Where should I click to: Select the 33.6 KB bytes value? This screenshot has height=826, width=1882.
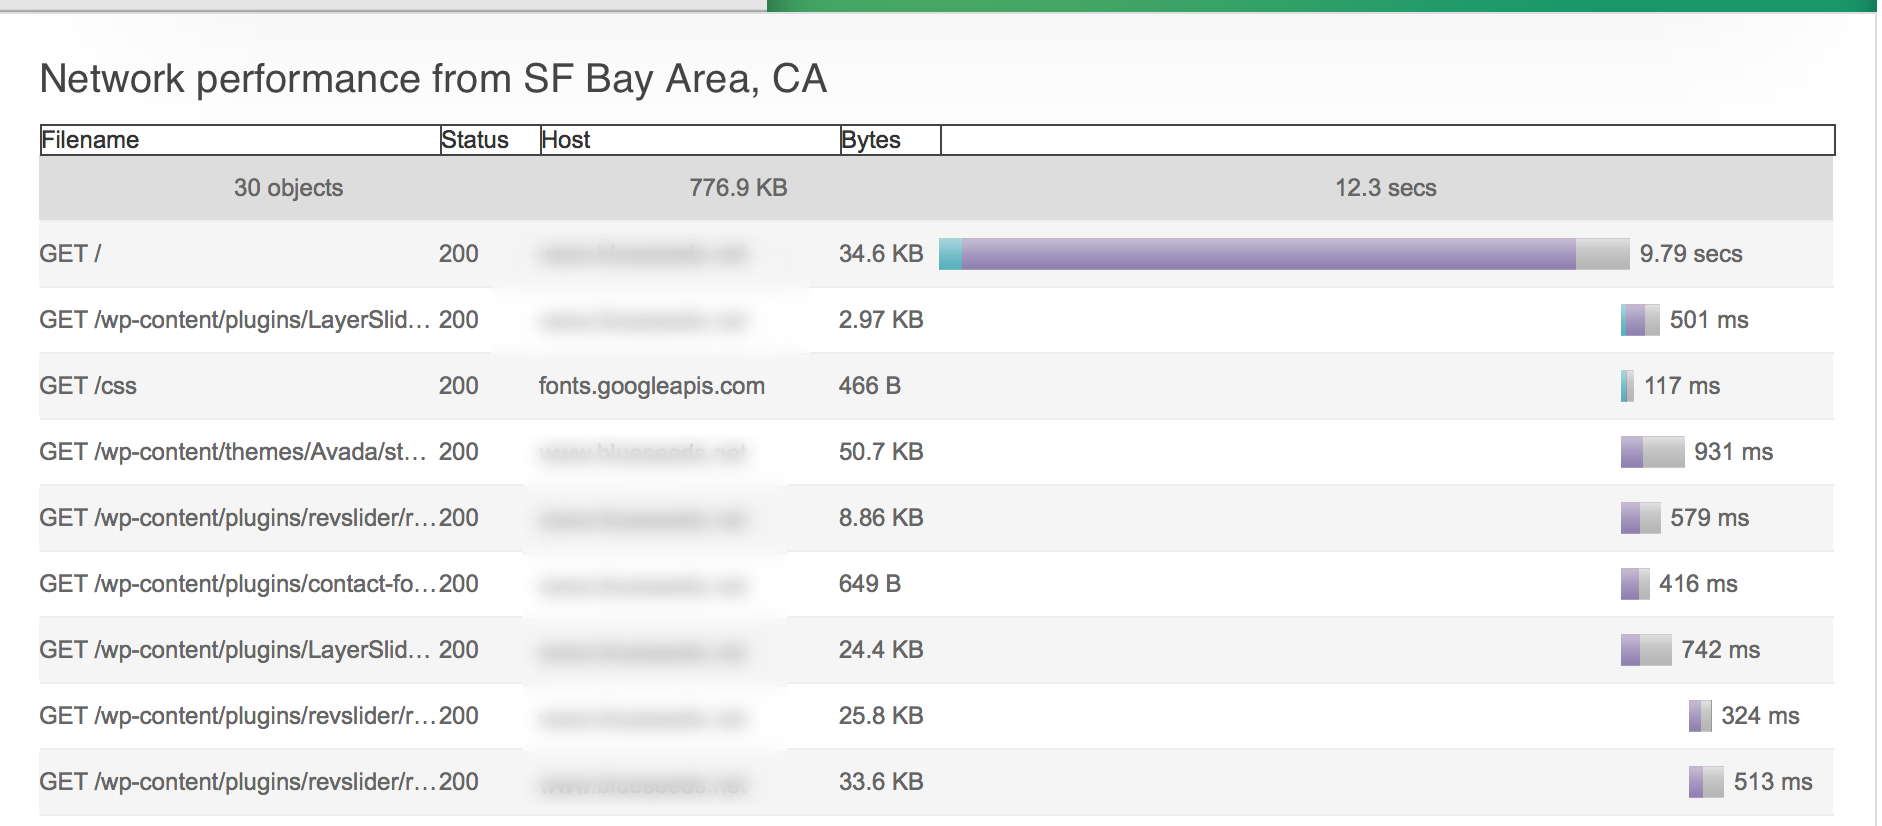(x=881, y=782)
